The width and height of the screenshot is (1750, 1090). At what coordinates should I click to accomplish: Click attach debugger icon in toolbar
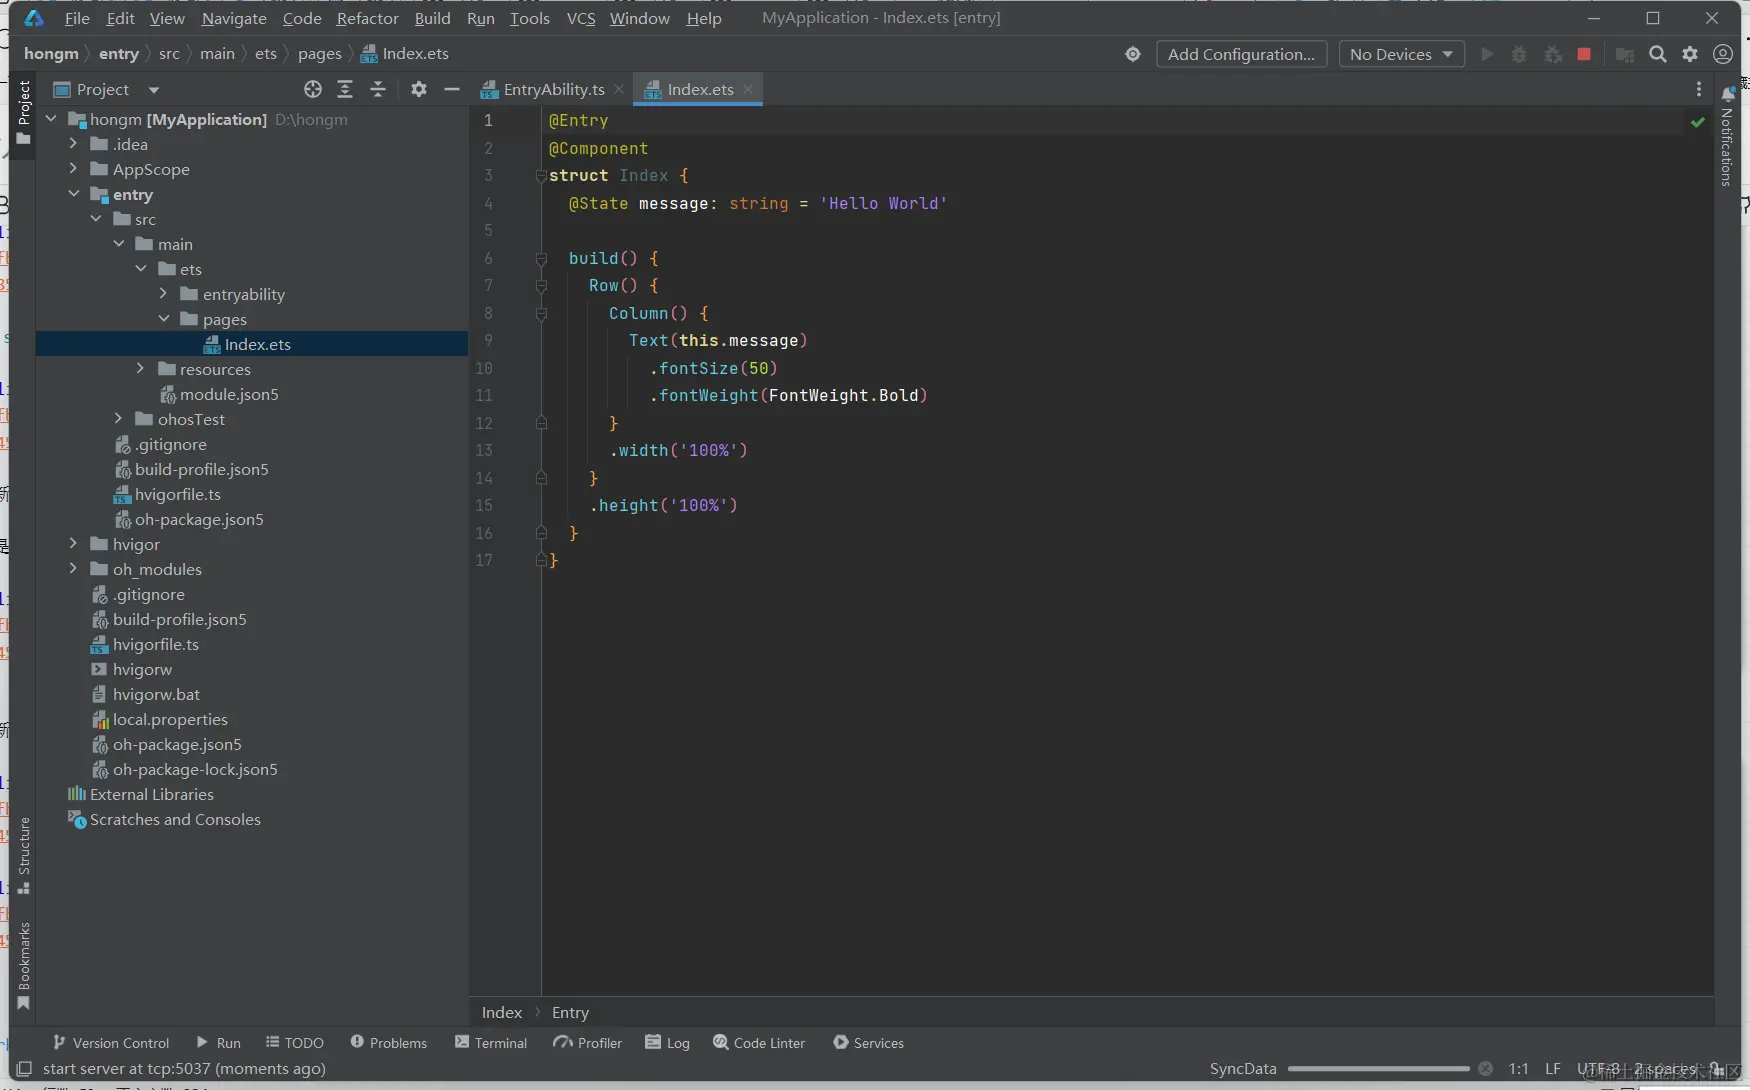click(x=1553, y=54)
